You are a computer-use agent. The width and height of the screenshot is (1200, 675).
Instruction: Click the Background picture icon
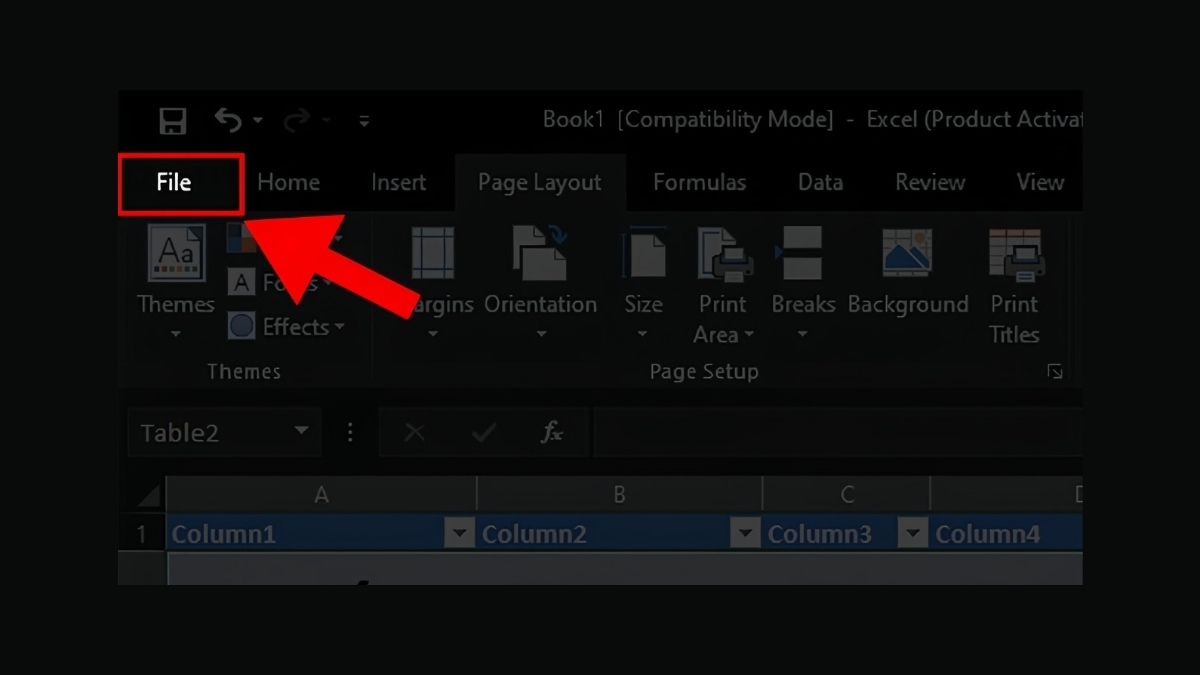click(x=907, y=253)
